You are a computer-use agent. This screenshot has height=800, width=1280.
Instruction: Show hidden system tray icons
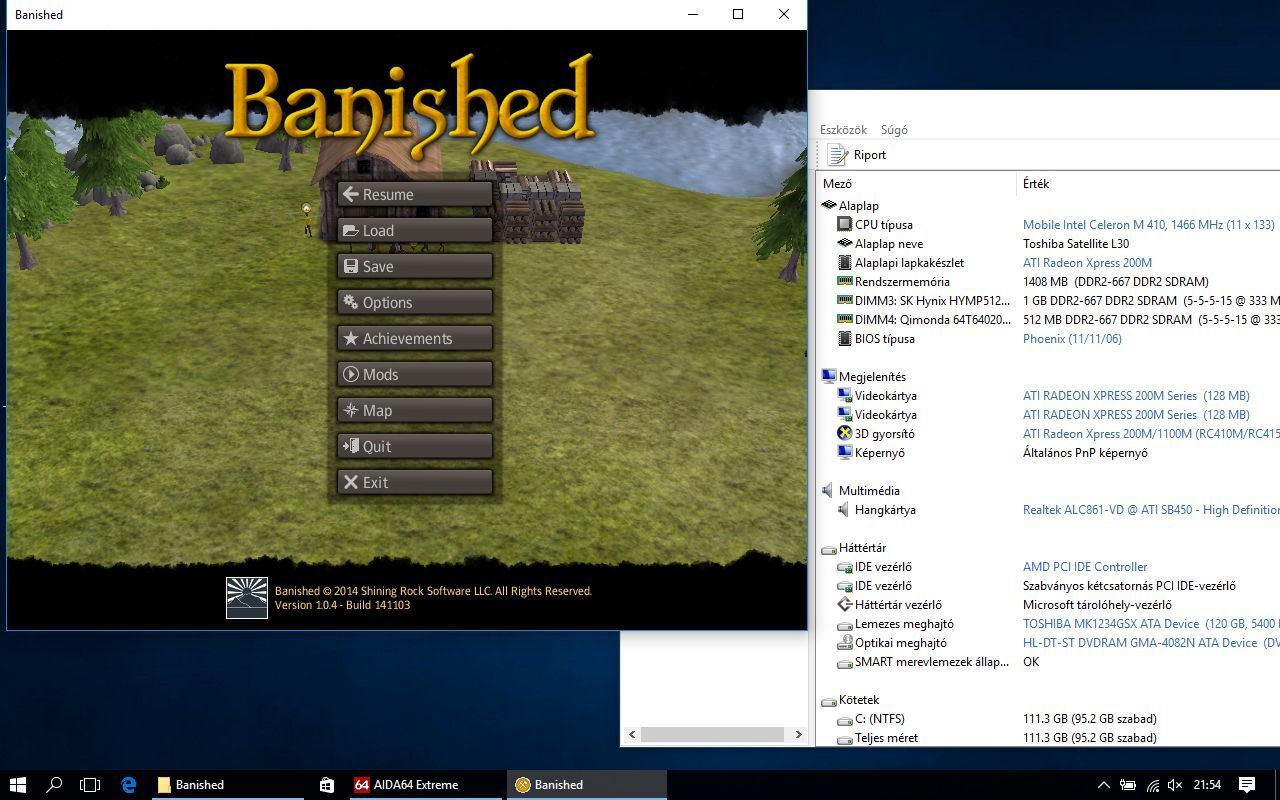1103,785
